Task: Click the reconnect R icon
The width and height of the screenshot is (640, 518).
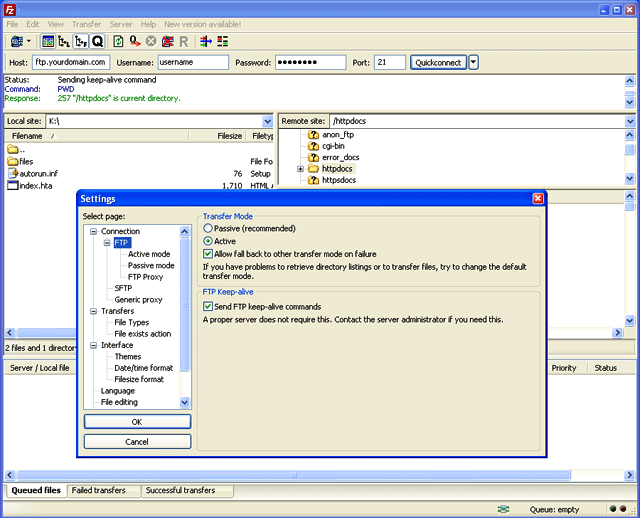Action: pos(184,42)
